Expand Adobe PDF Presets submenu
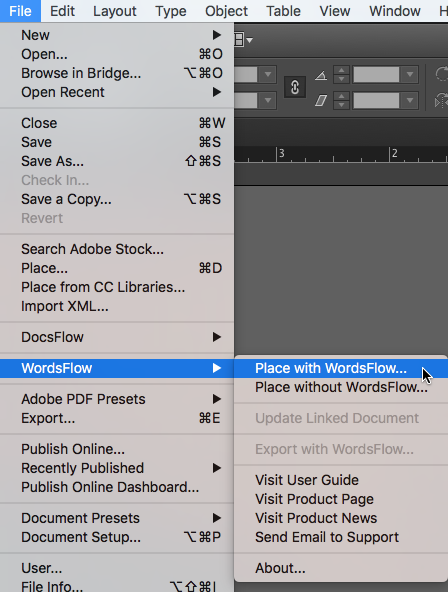This screenshot has width=448, height=592. tap(117, 399)
